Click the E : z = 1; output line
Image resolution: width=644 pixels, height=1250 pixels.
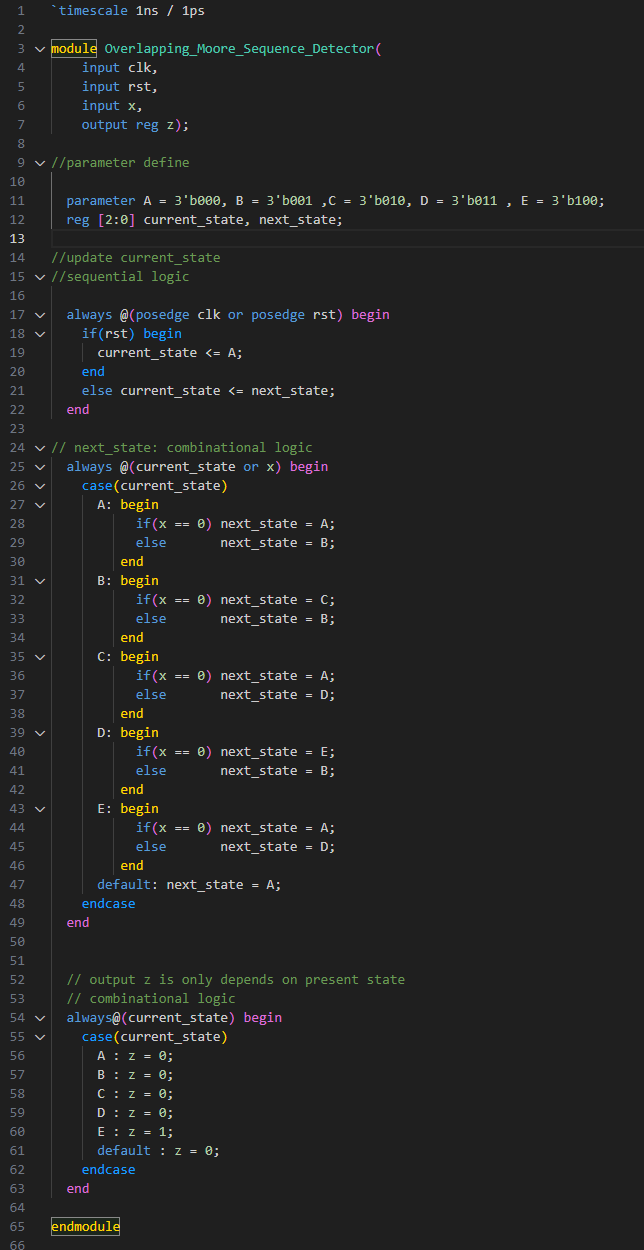[x=135, y=1132]
